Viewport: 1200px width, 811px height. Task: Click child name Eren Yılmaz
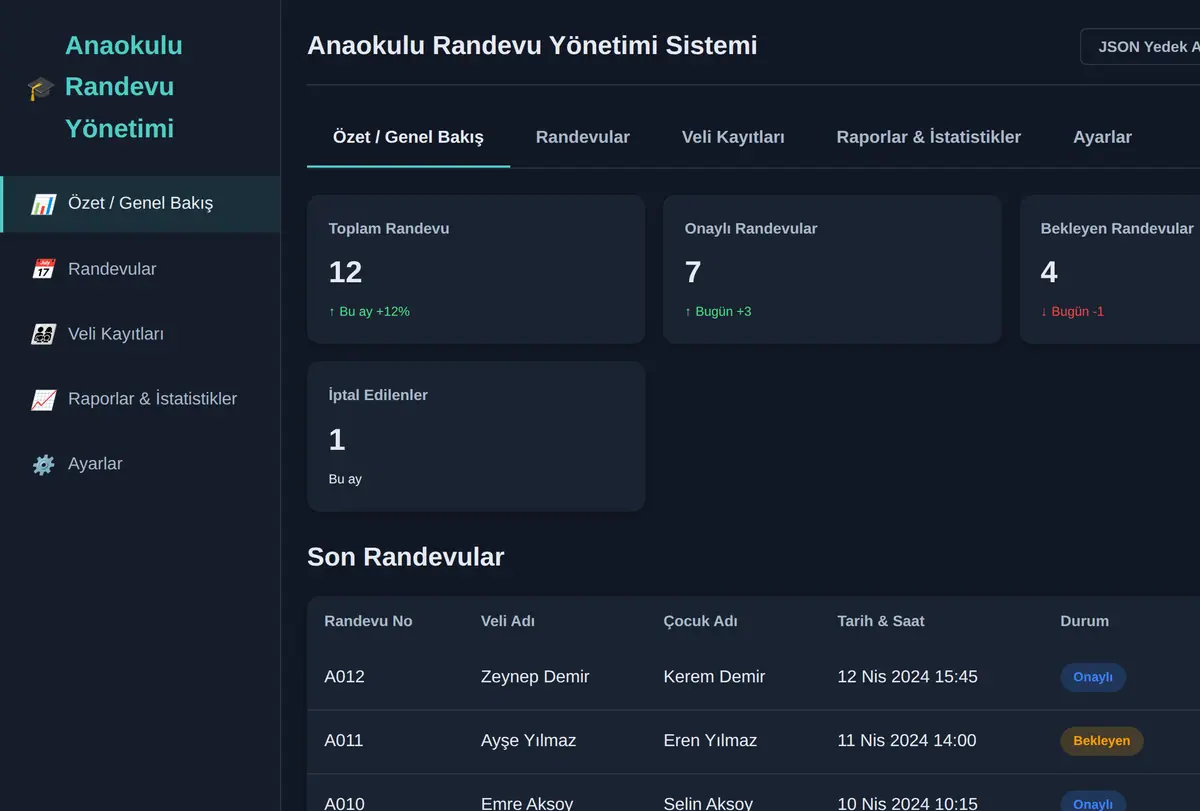point(710,741)
